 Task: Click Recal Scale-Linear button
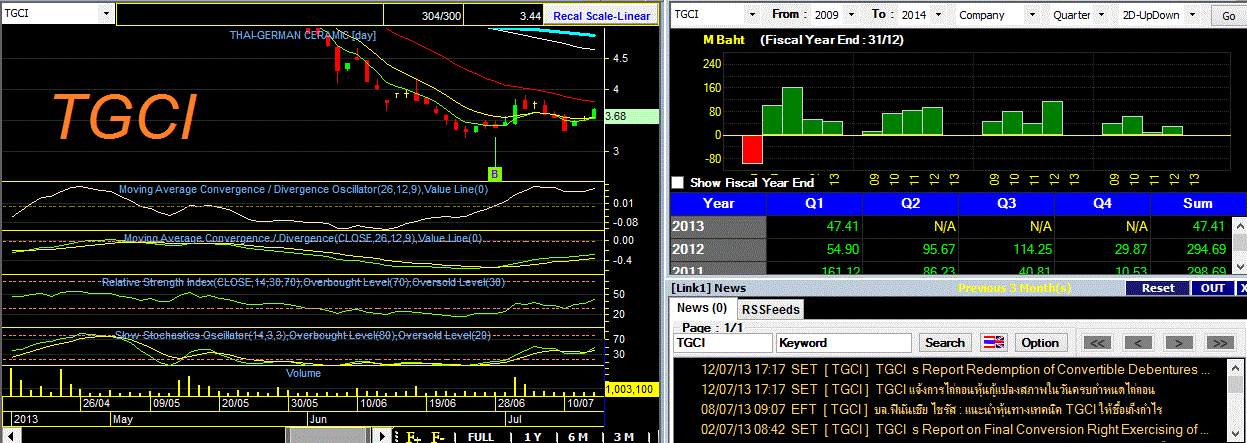coord(601,16)
